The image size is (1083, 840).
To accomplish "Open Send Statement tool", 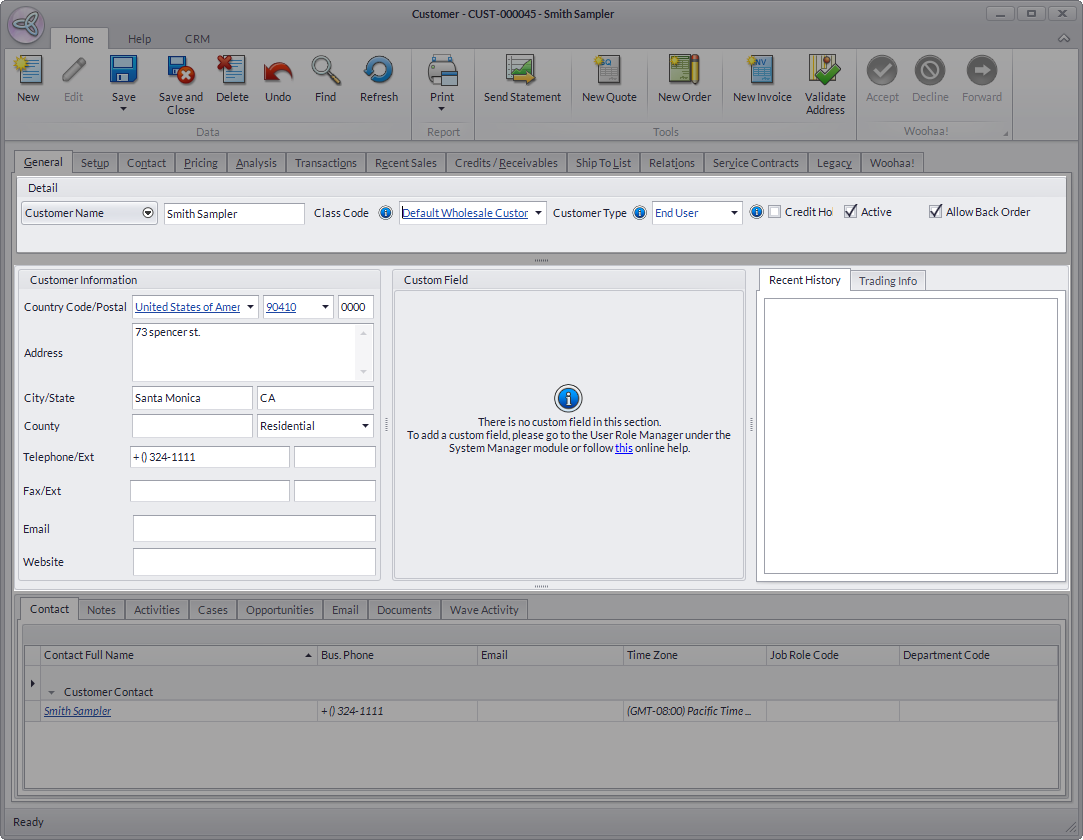I will pos(522,71).
